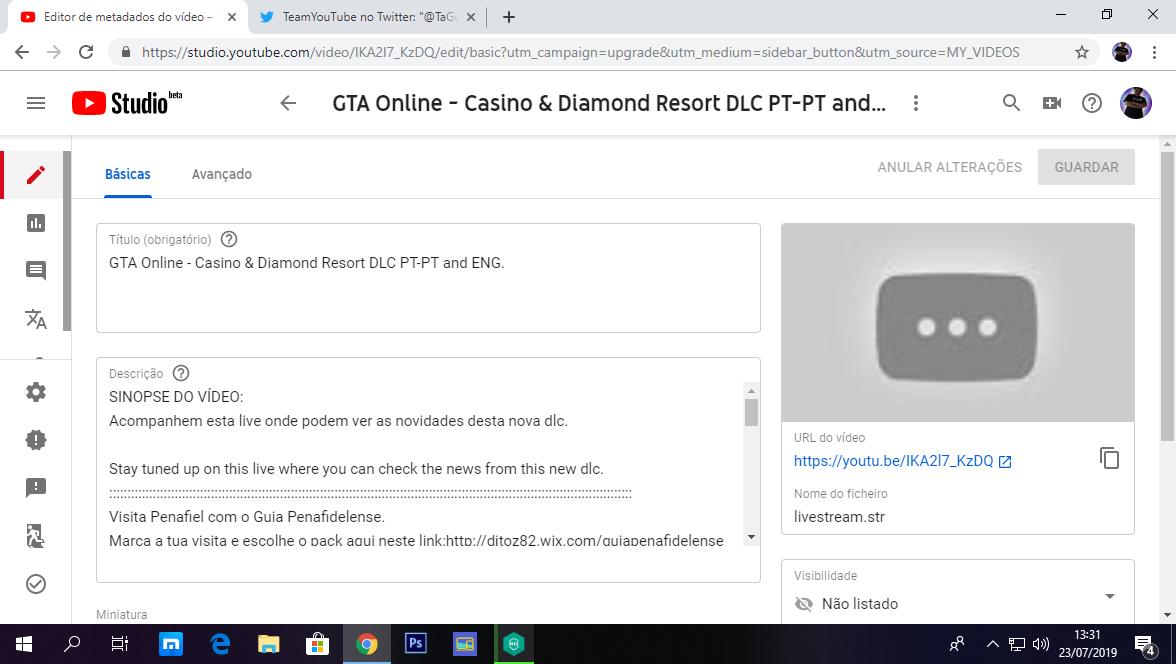Image resolution: width=1176 pixels, height=664 pixels.
Task: Open Microsoft Store from taskbar
Action: pos(317,644)
